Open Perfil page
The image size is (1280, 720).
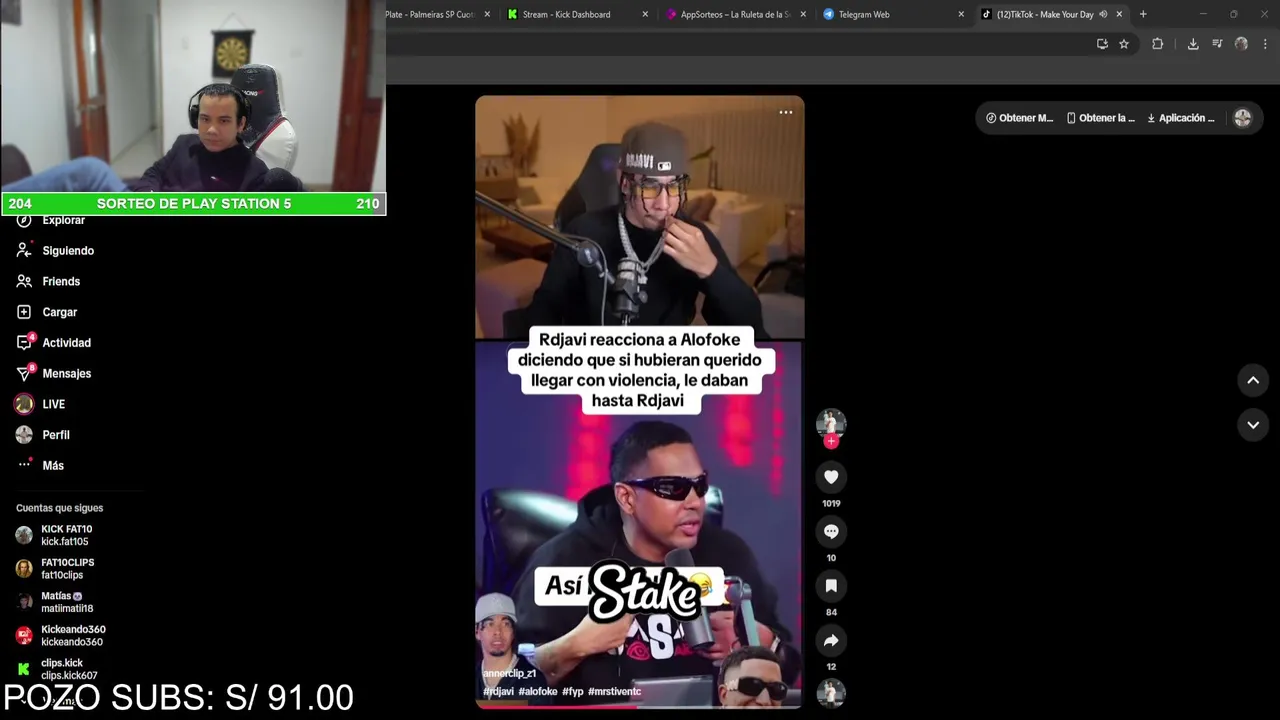[x=56, y=435]
